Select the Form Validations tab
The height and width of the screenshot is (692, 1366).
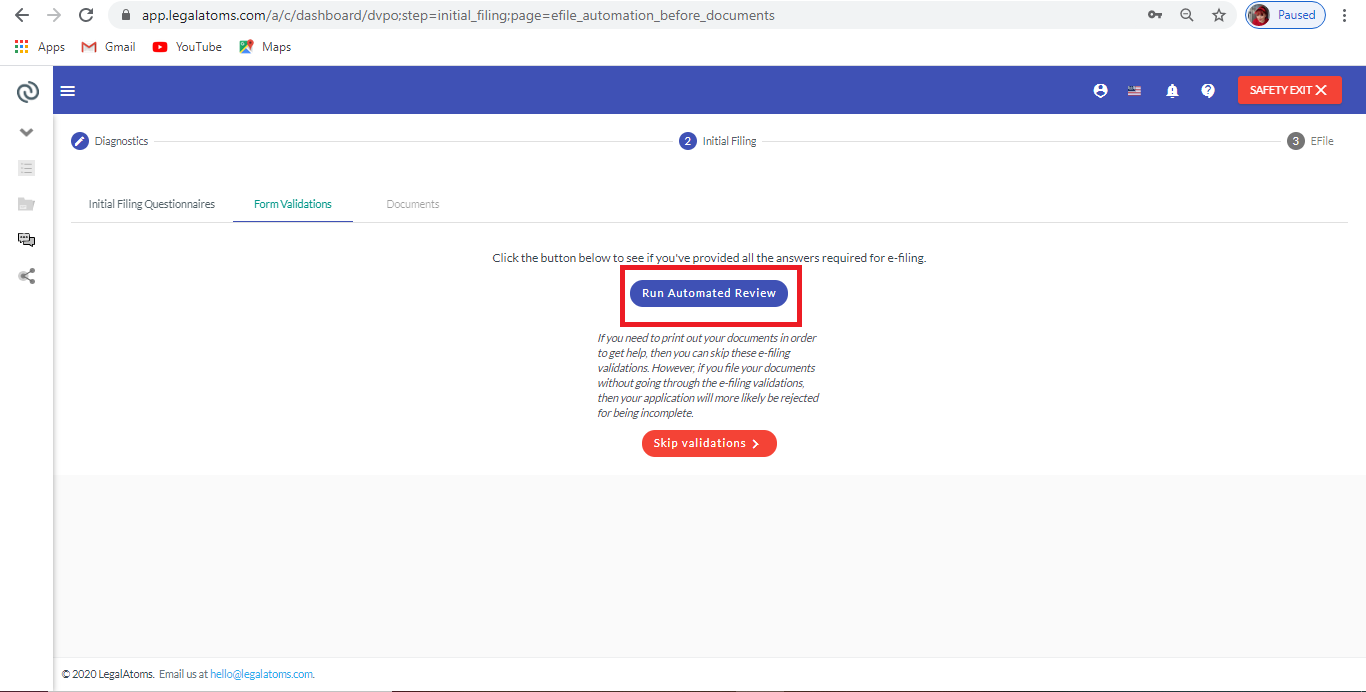pyautogui.click(x=293, y=204)
